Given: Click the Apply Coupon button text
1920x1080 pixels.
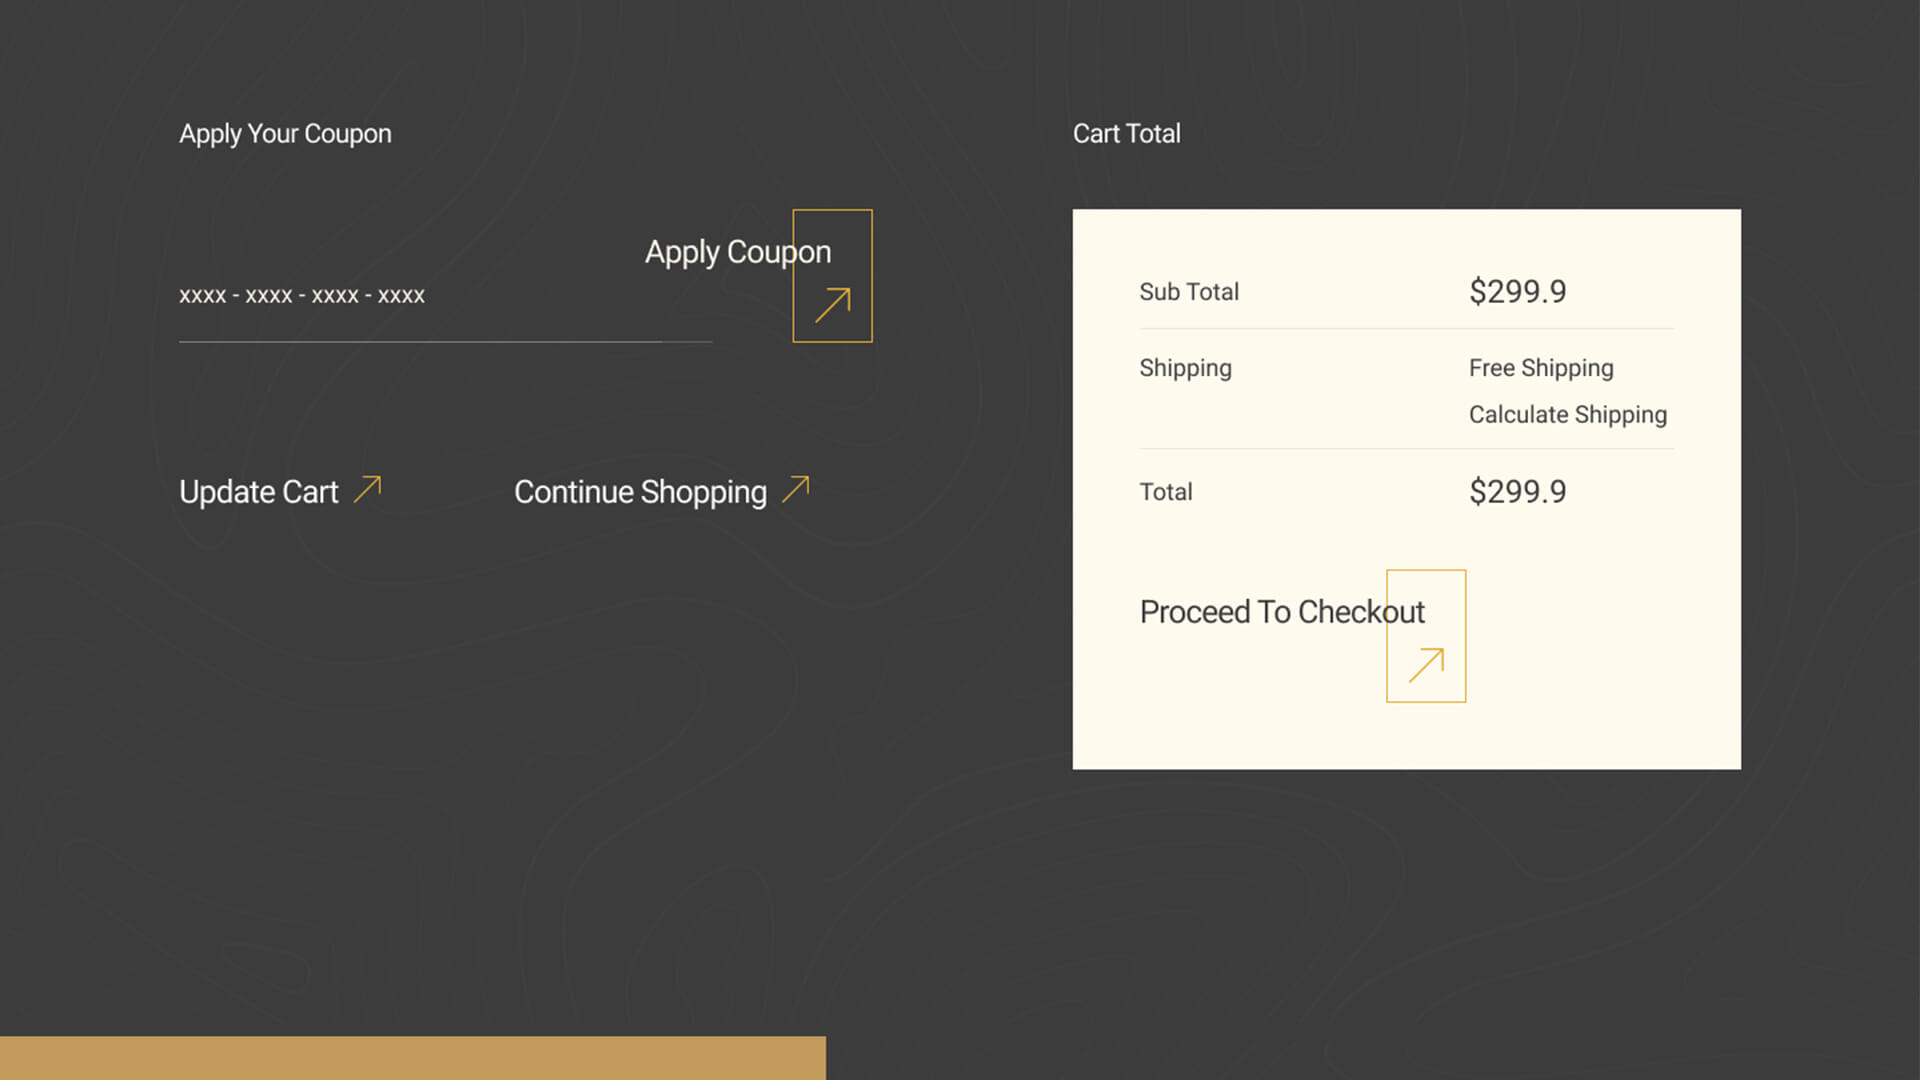Looking at the screenshot, I should point(738,252).
